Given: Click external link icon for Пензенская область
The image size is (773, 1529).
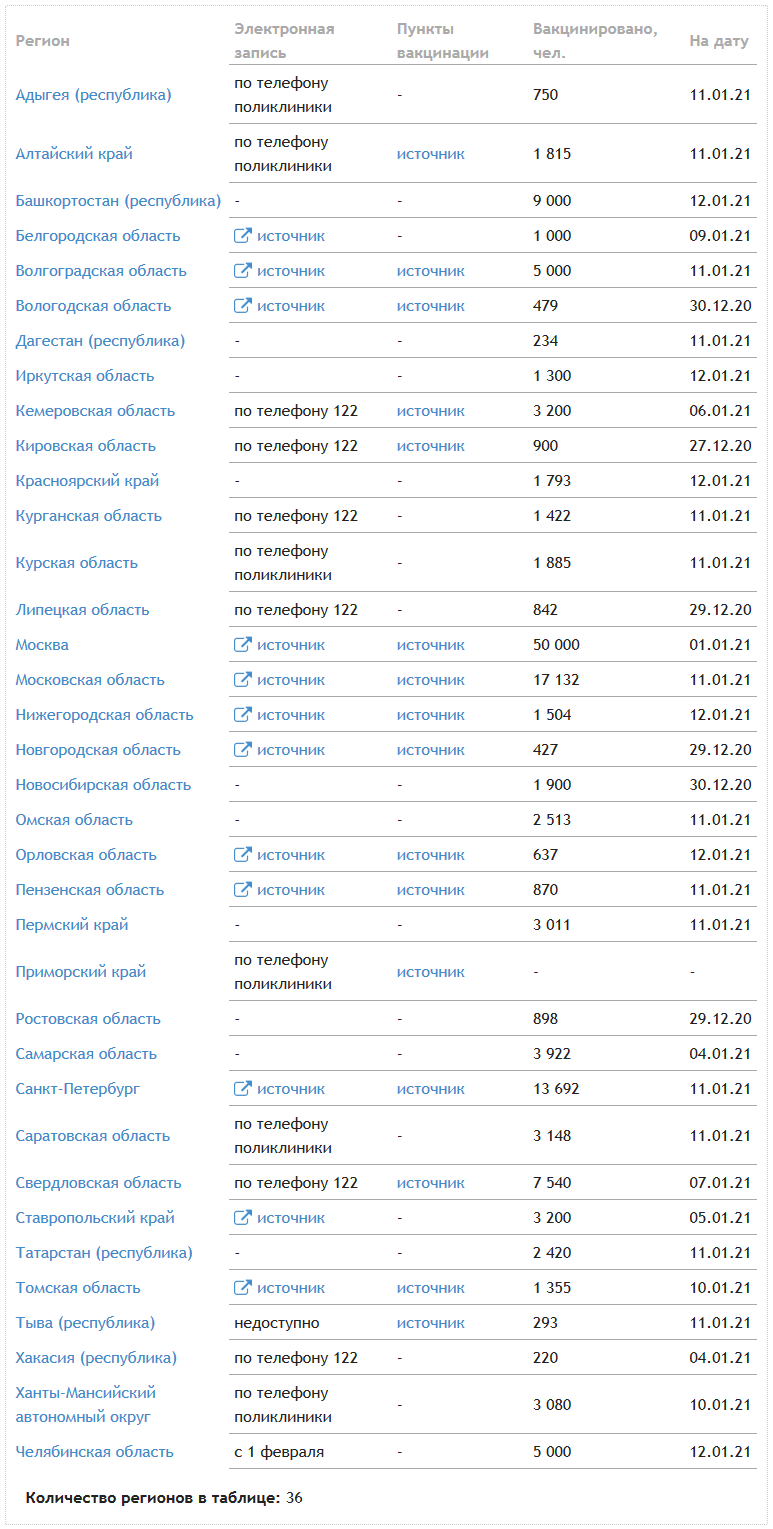Looking at the screenshot, I should click(x=242, y=890).
